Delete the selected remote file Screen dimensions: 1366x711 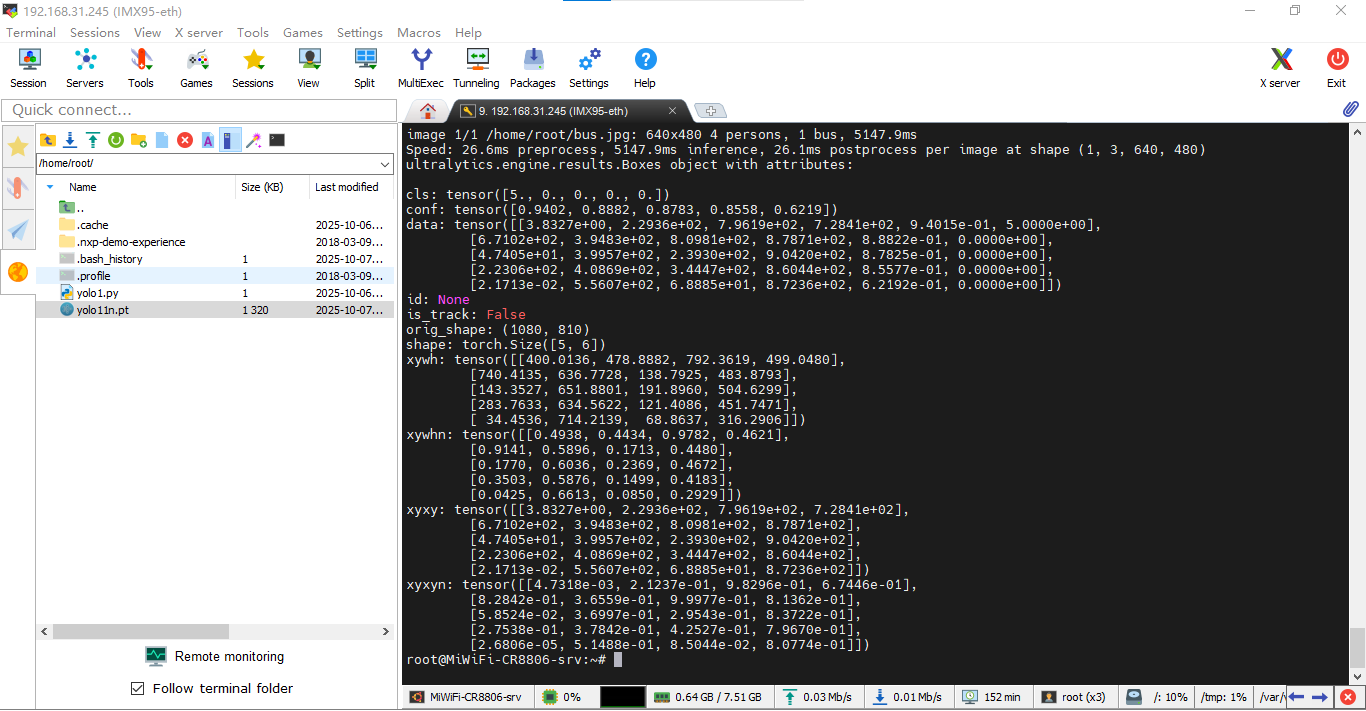[x=185, y=140]
